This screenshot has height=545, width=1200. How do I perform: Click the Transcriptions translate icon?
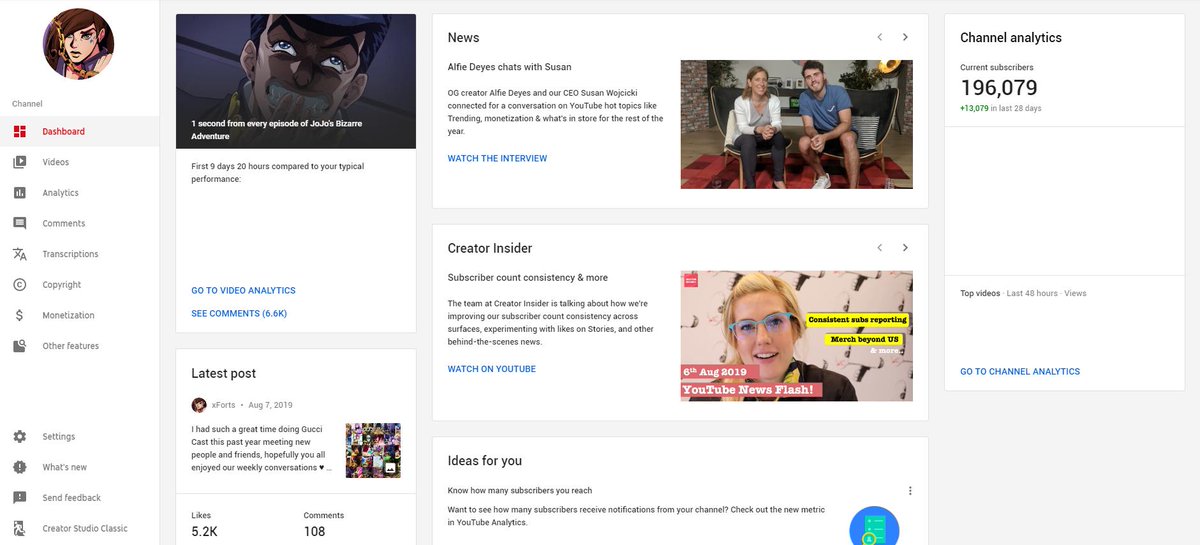20,254
